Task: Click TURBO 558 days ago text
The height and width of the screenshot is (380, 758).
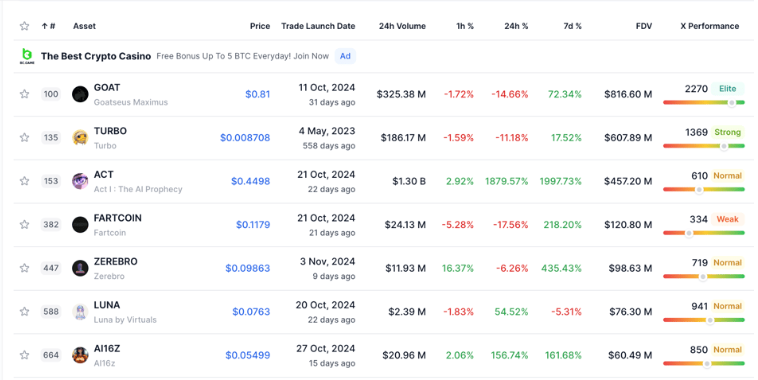Action: point(329,146)
